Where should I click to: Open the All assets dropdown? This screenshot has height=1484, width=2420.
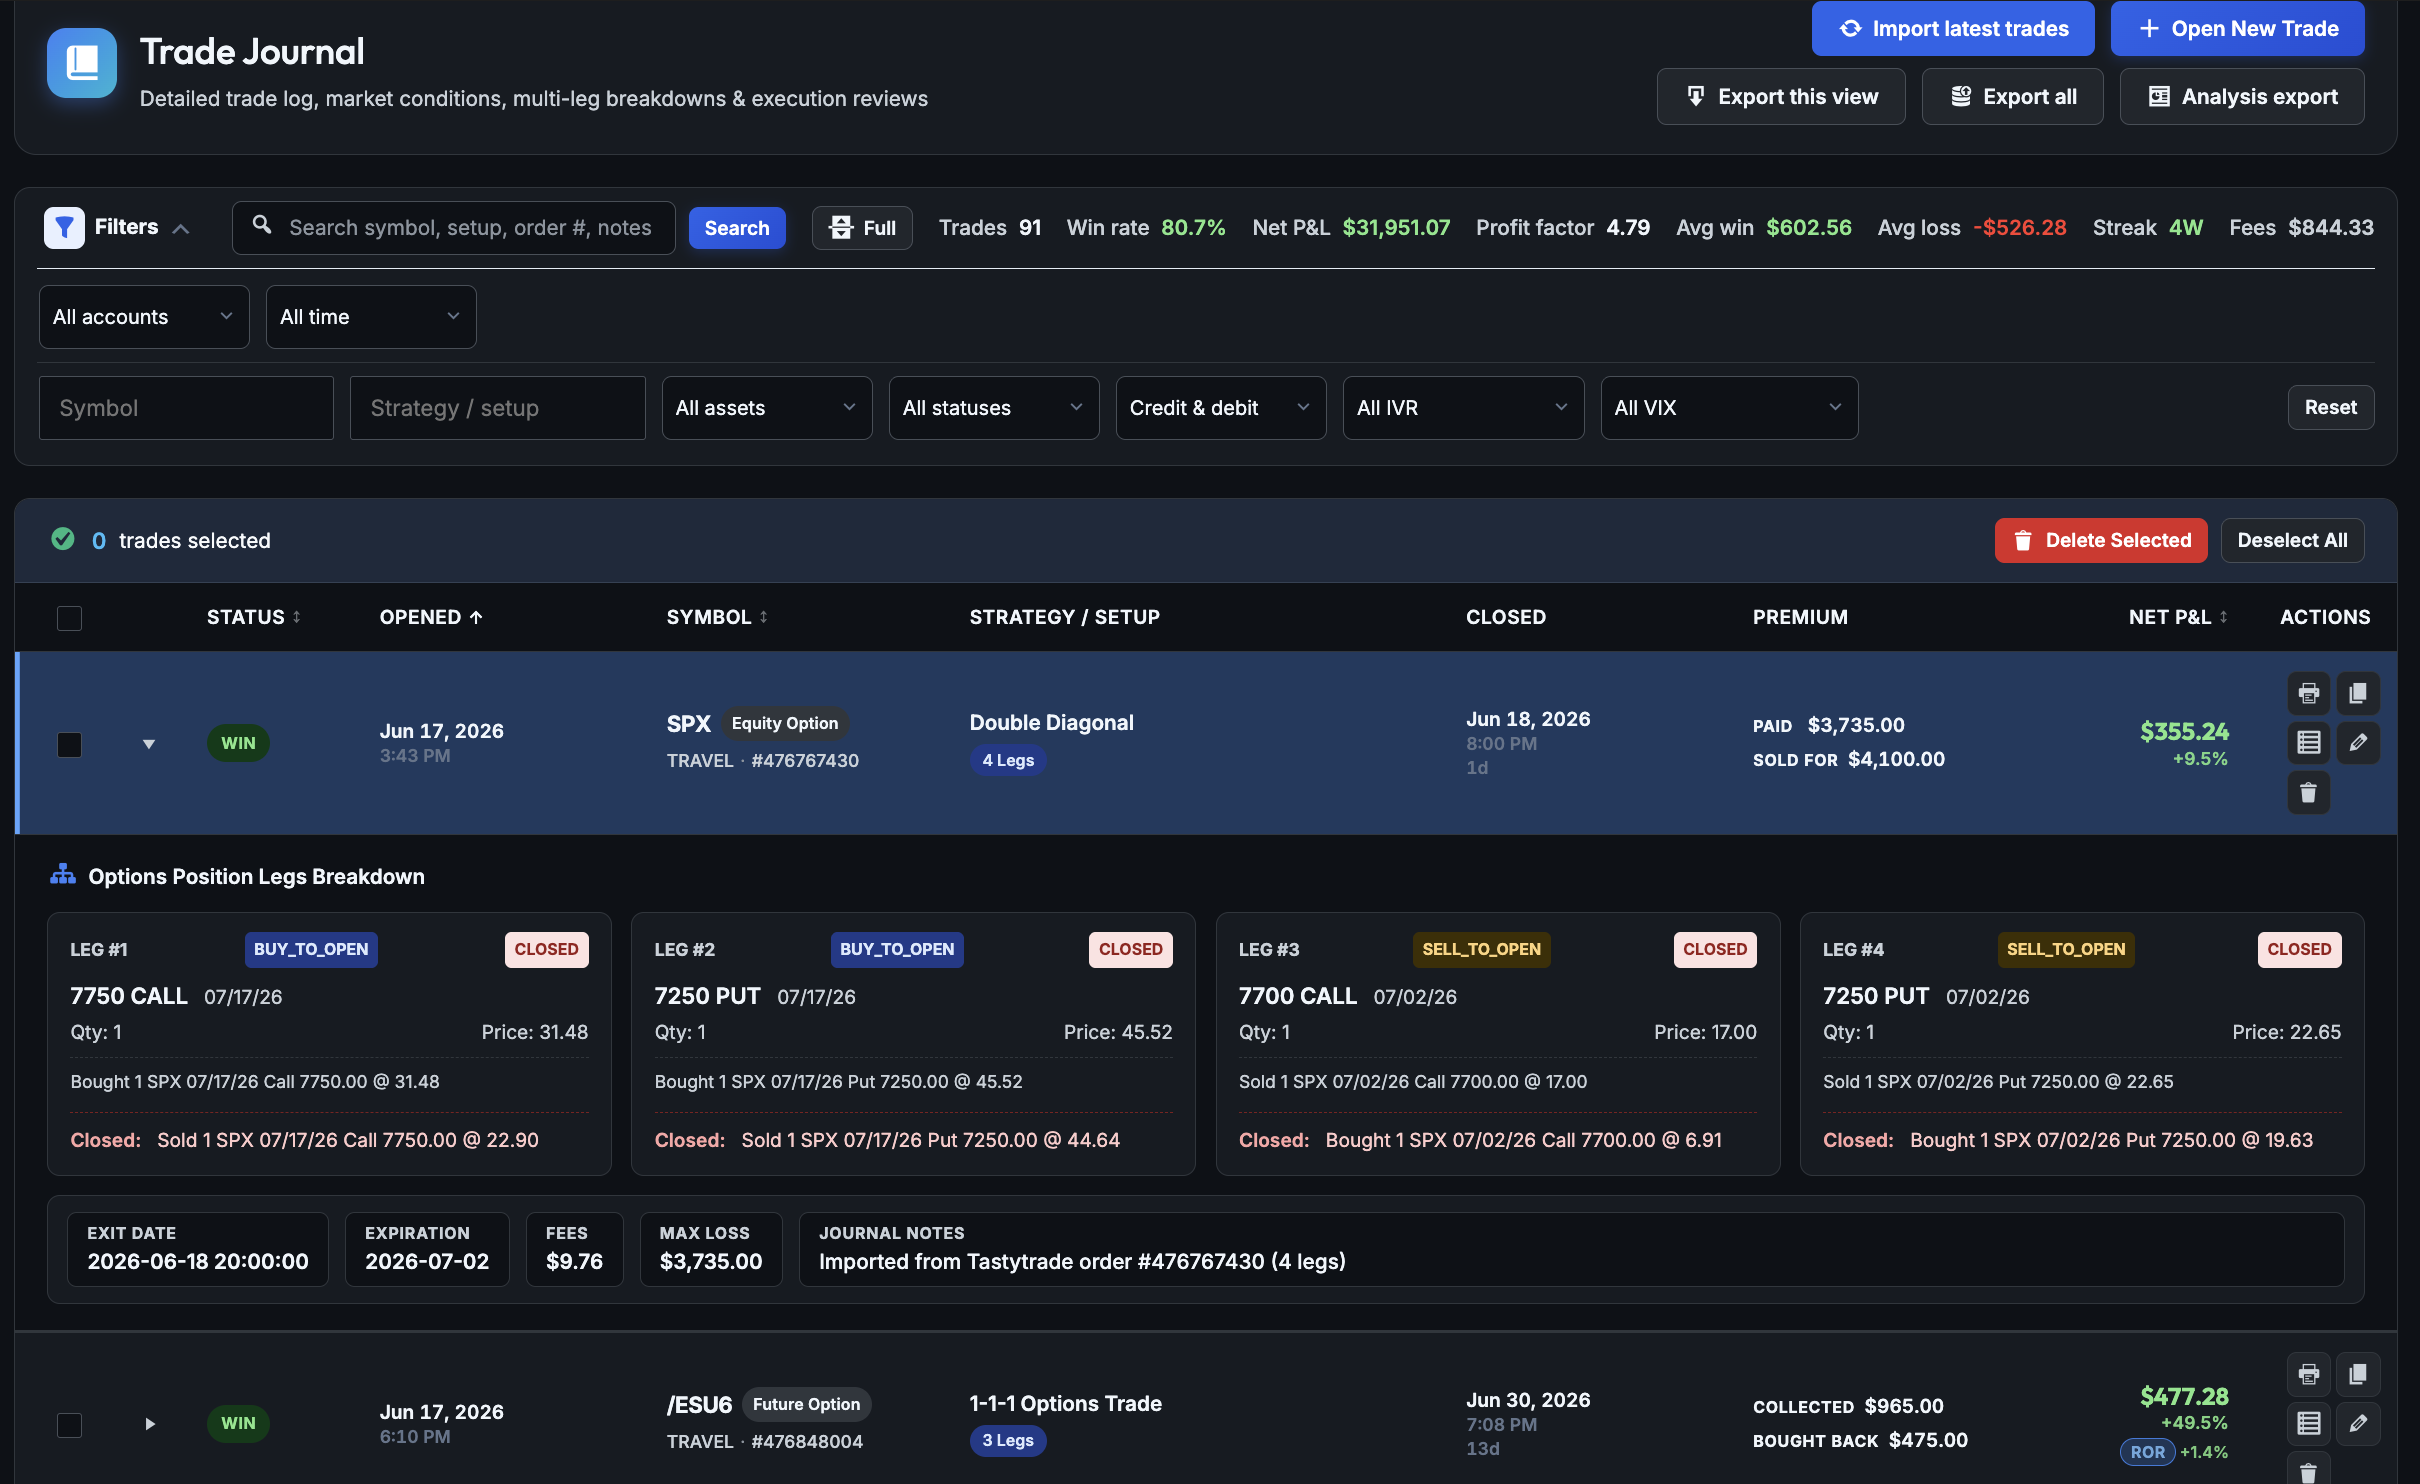click(767, 408)
